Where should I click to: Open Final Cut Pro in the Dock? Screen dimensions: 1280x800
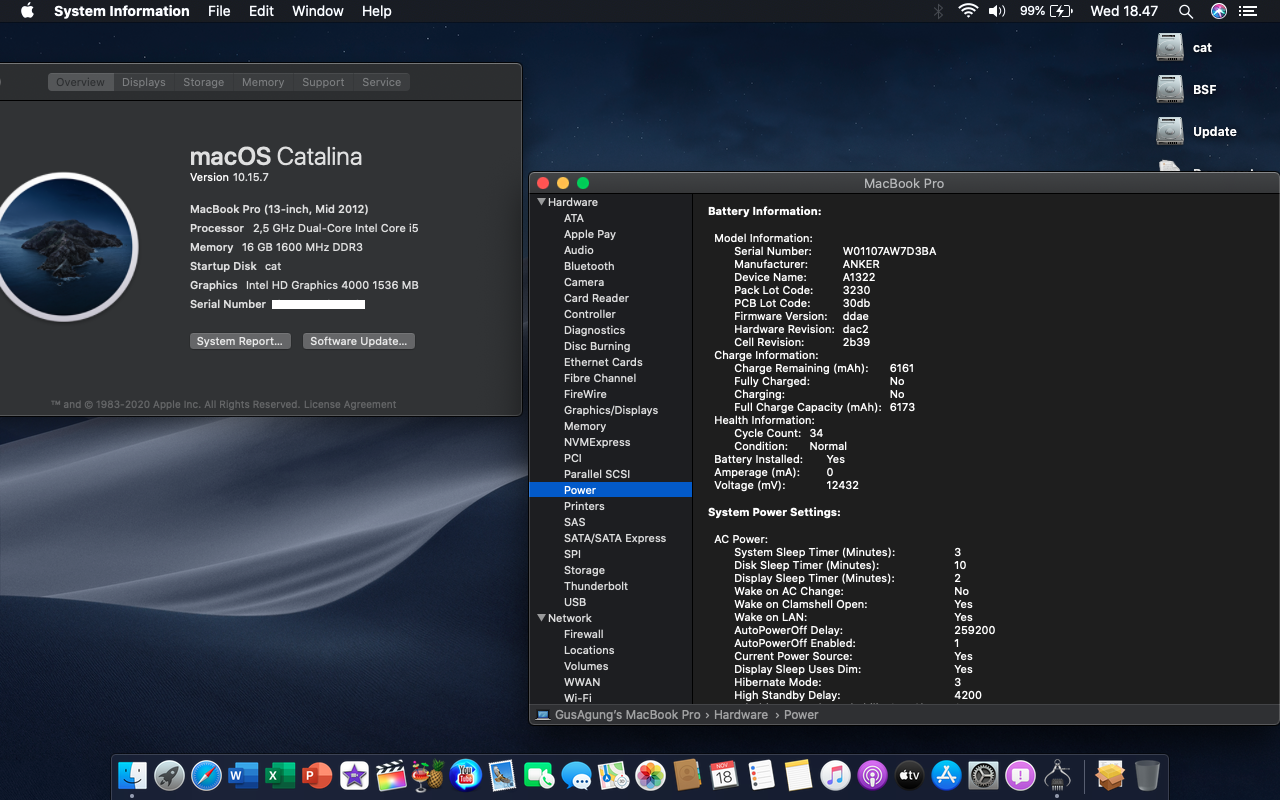click(391, 775)
